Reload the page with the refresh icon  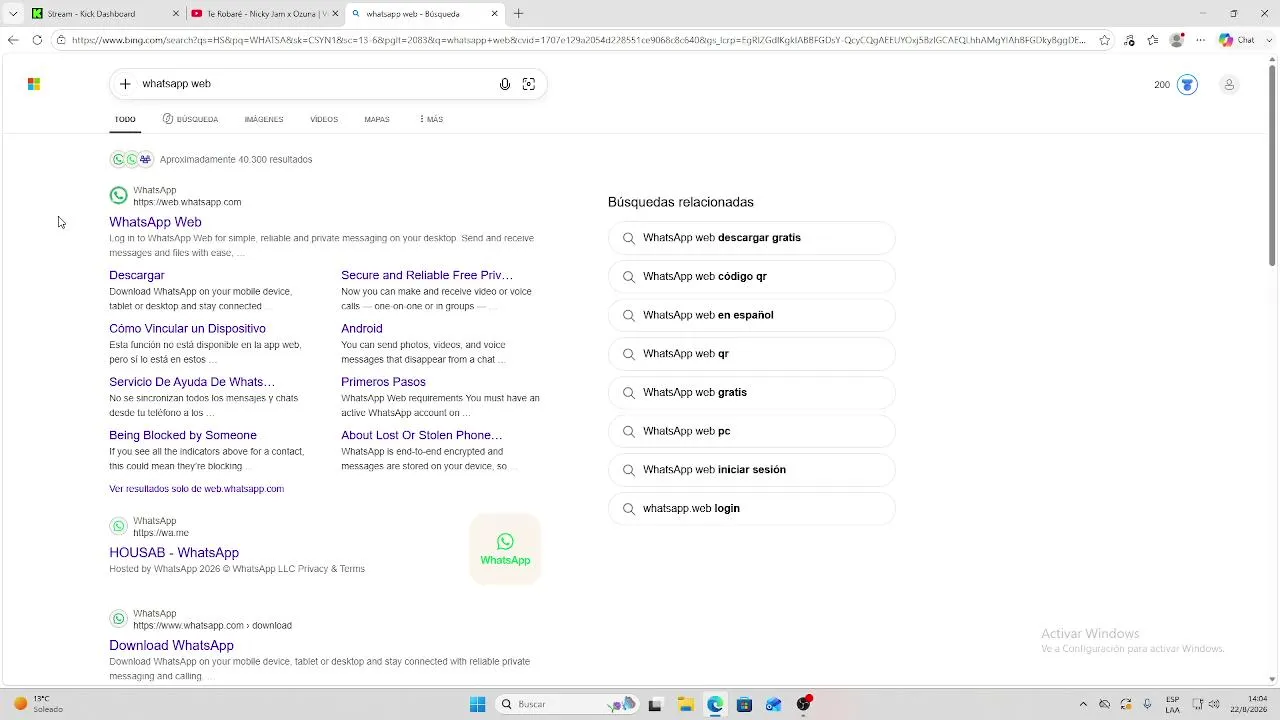tap(37, 40)
